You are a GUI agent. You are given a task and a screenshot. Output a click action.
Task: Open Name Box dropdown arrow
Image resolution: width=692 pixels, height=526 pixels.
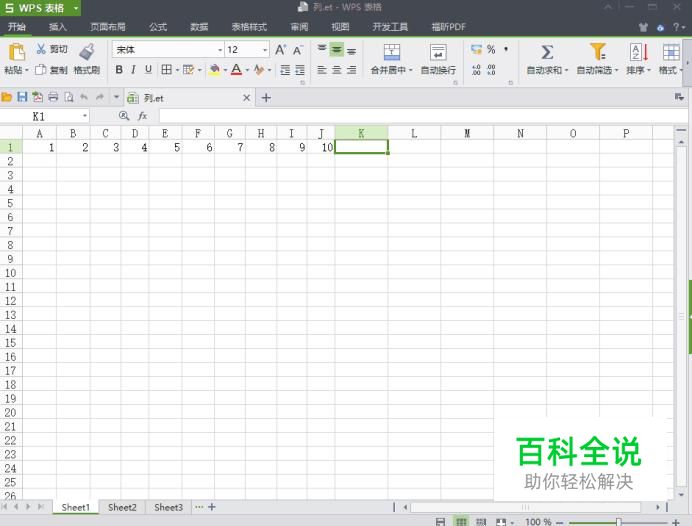tap(84, 116)
